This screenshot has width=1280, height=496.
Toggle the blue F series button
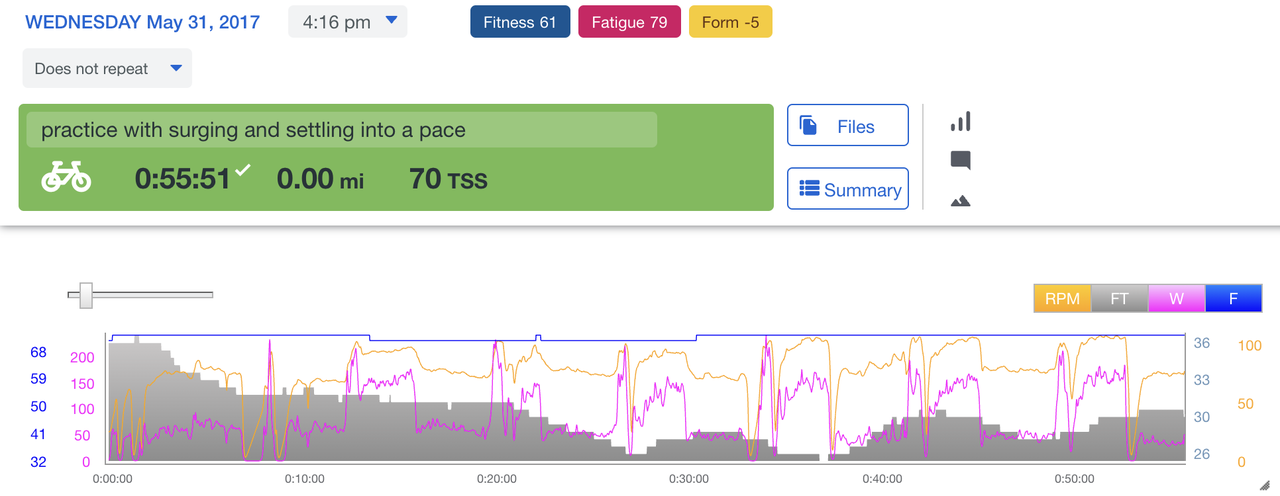tap(1233, 298)
